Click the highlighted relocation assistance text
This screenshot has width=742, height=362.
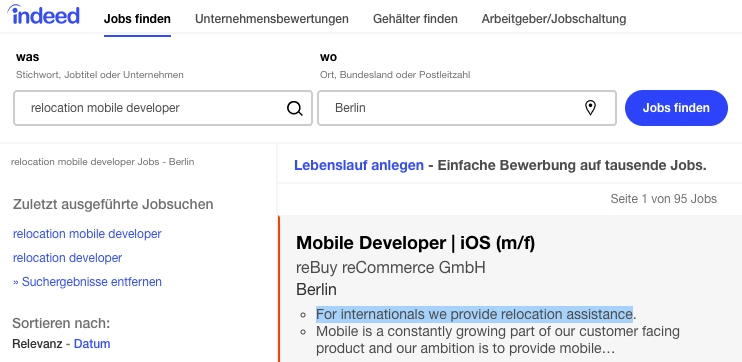[474, 314]
